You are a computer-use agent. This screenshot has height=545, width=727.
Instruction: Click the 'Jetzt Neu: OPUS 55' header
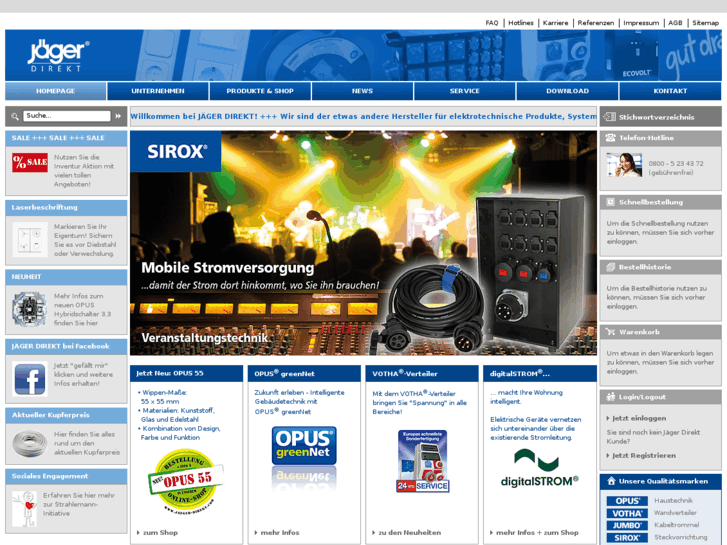[x=186, y=373]
